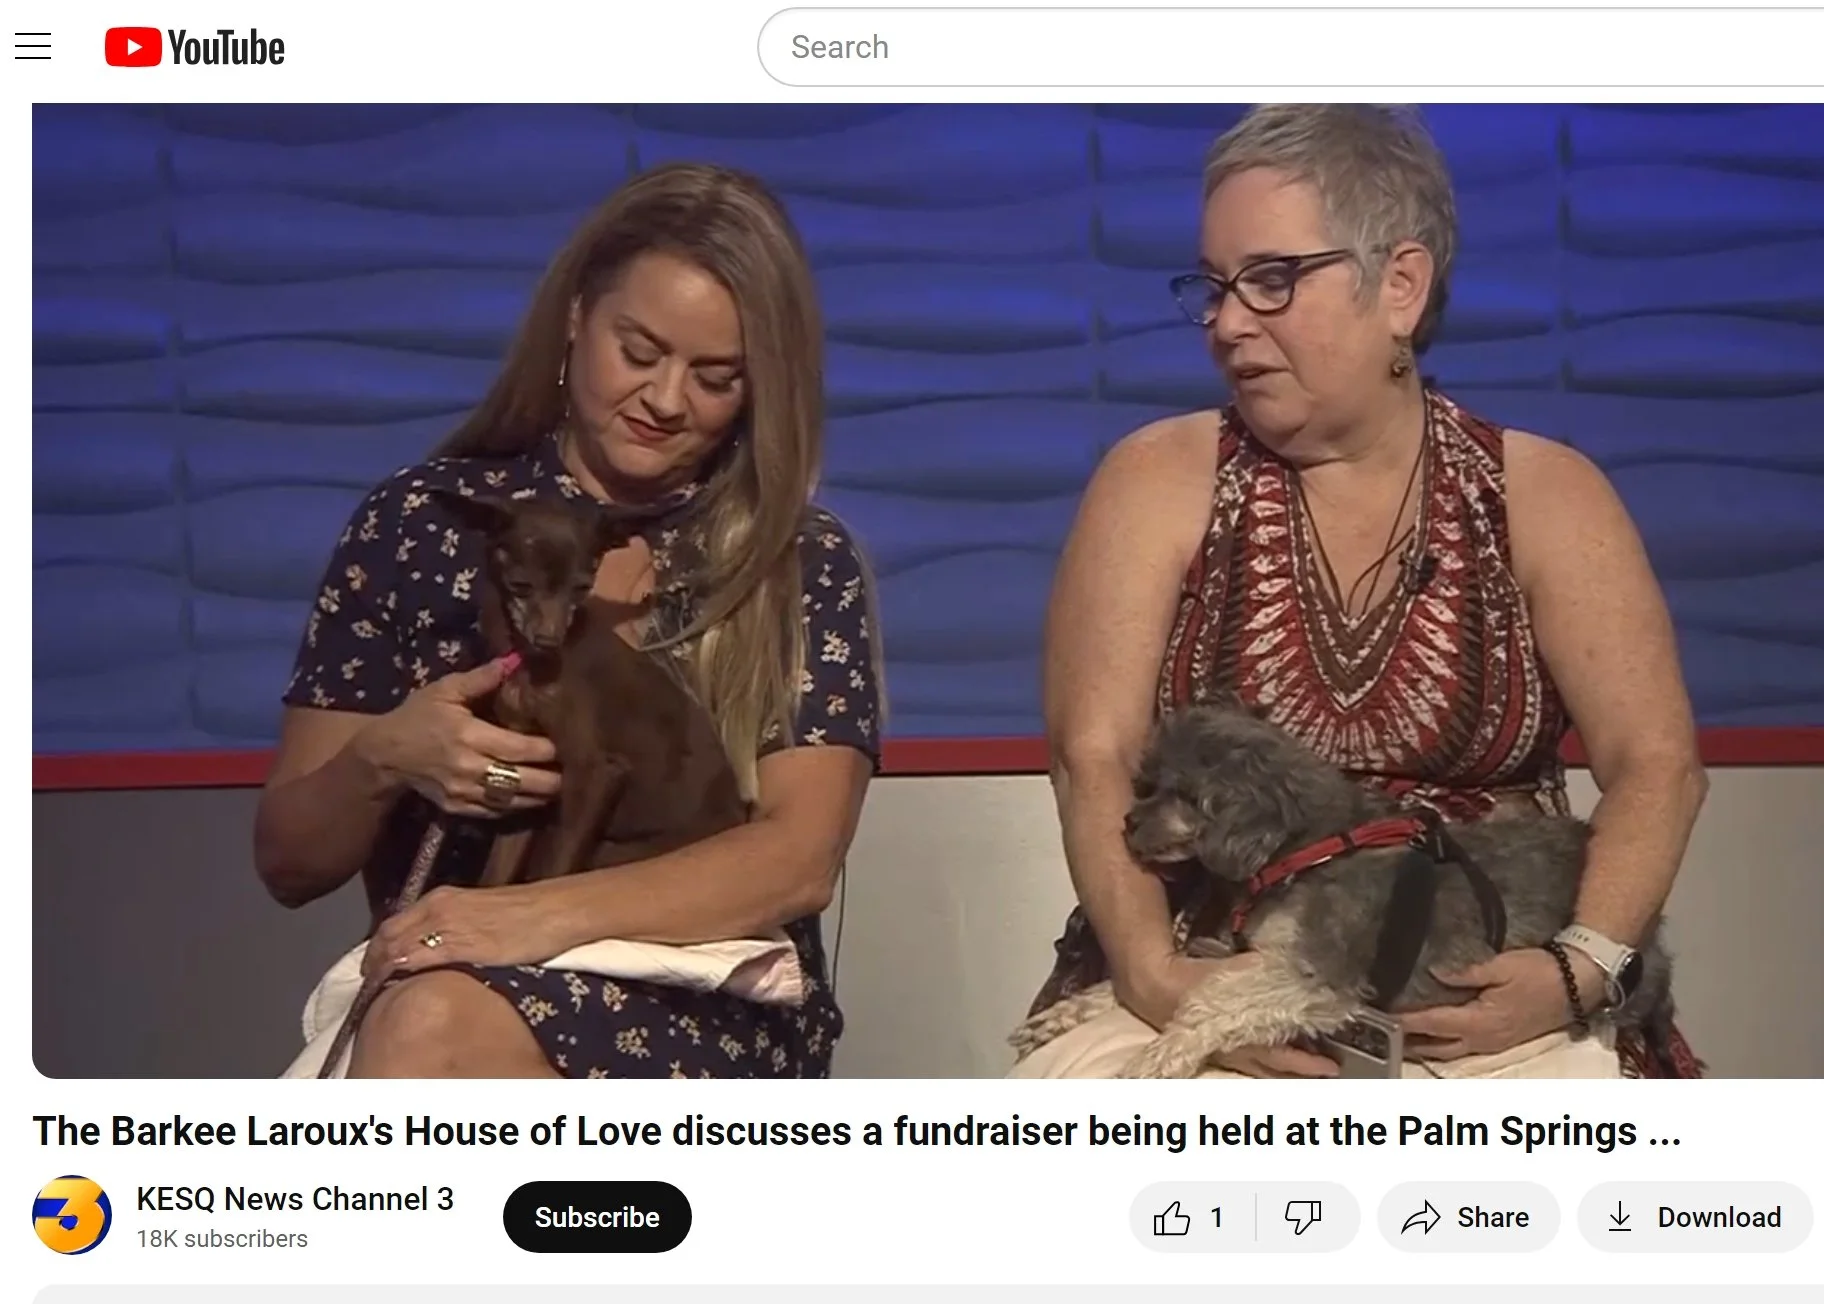Screen dimensions: 1824x1304
Task: Click the Share button label
Action: click(1493, 1217)
